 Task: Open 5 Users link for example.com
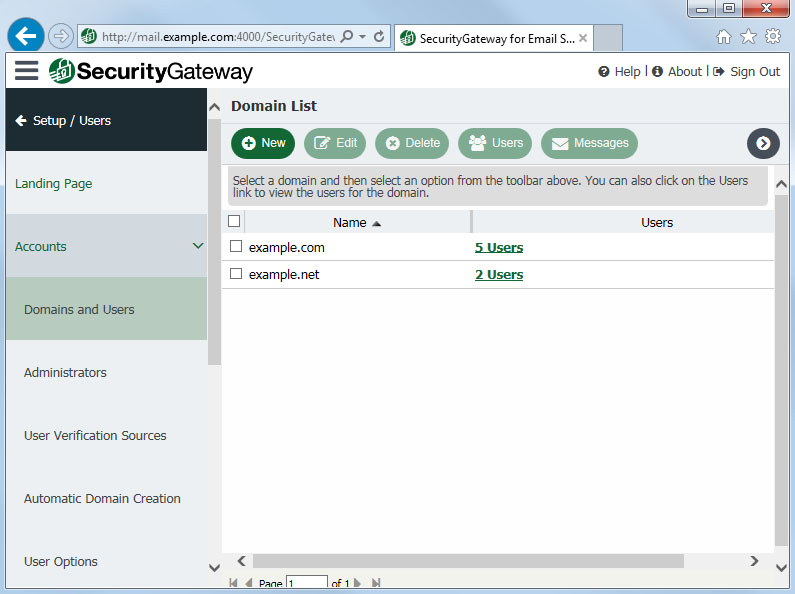pyautogui.click(x=499, y=247)
